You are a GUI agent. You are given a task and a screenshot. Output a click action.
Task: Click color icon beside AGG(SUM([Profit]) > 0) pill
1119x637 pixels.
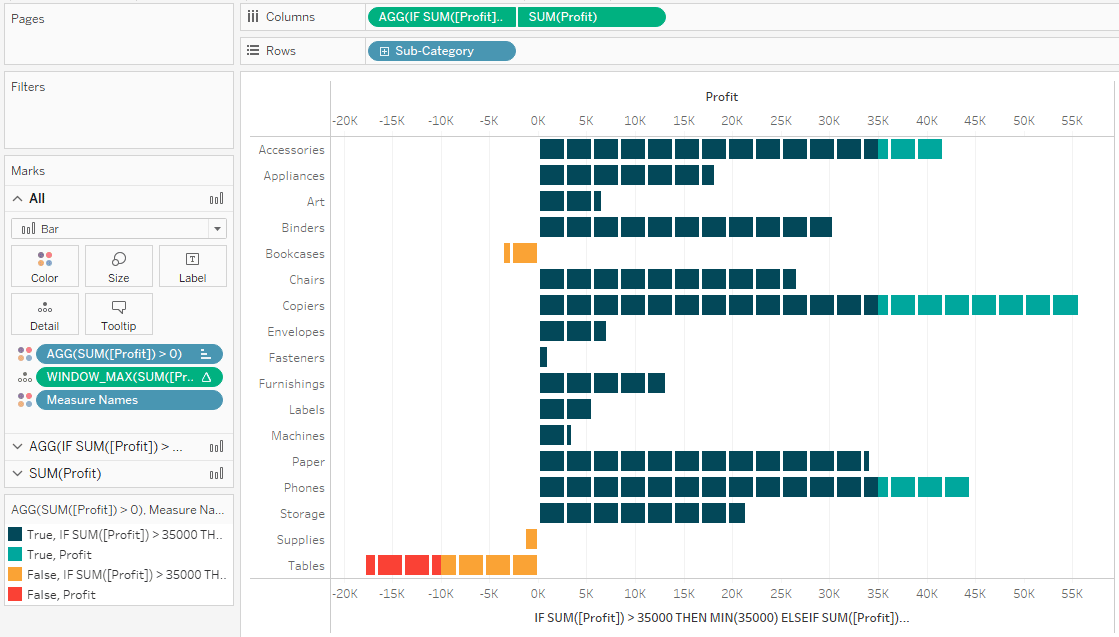pos(25,354)
